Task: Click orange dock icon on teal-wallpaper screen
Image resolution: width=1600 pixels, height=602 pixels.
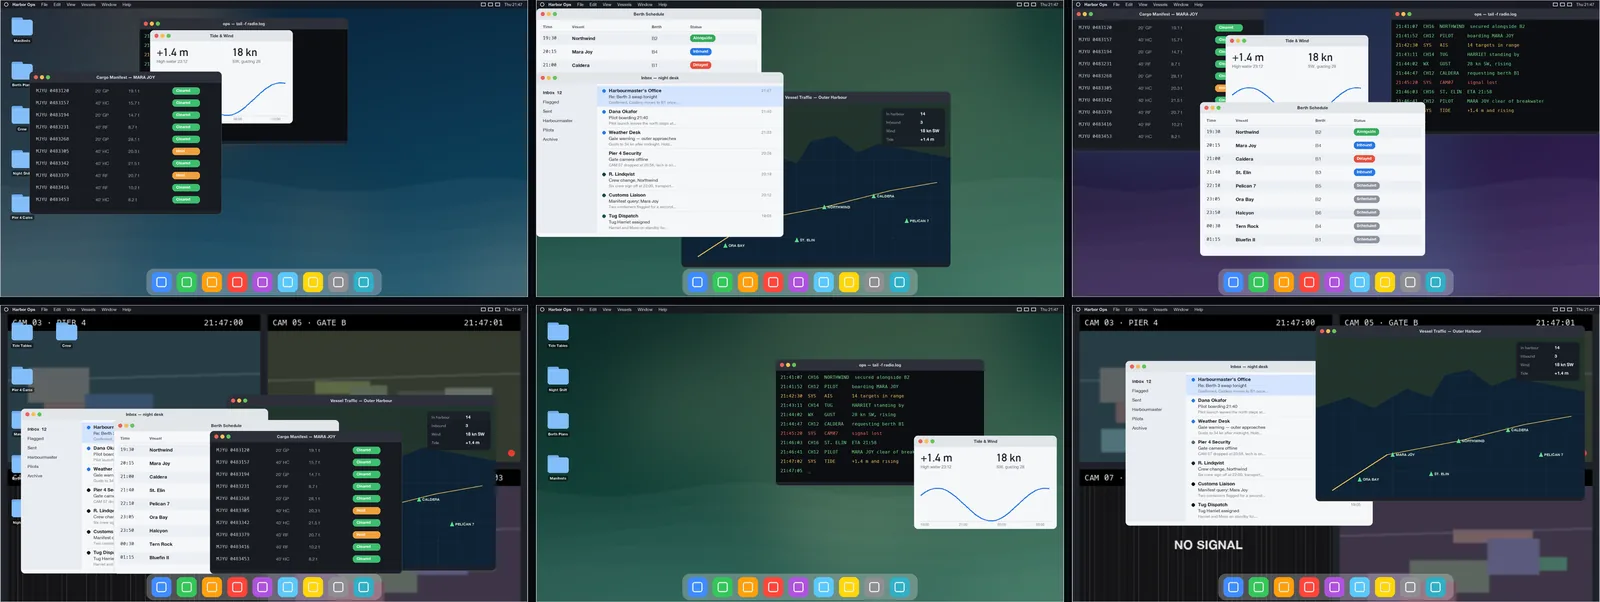Action: 748,587
